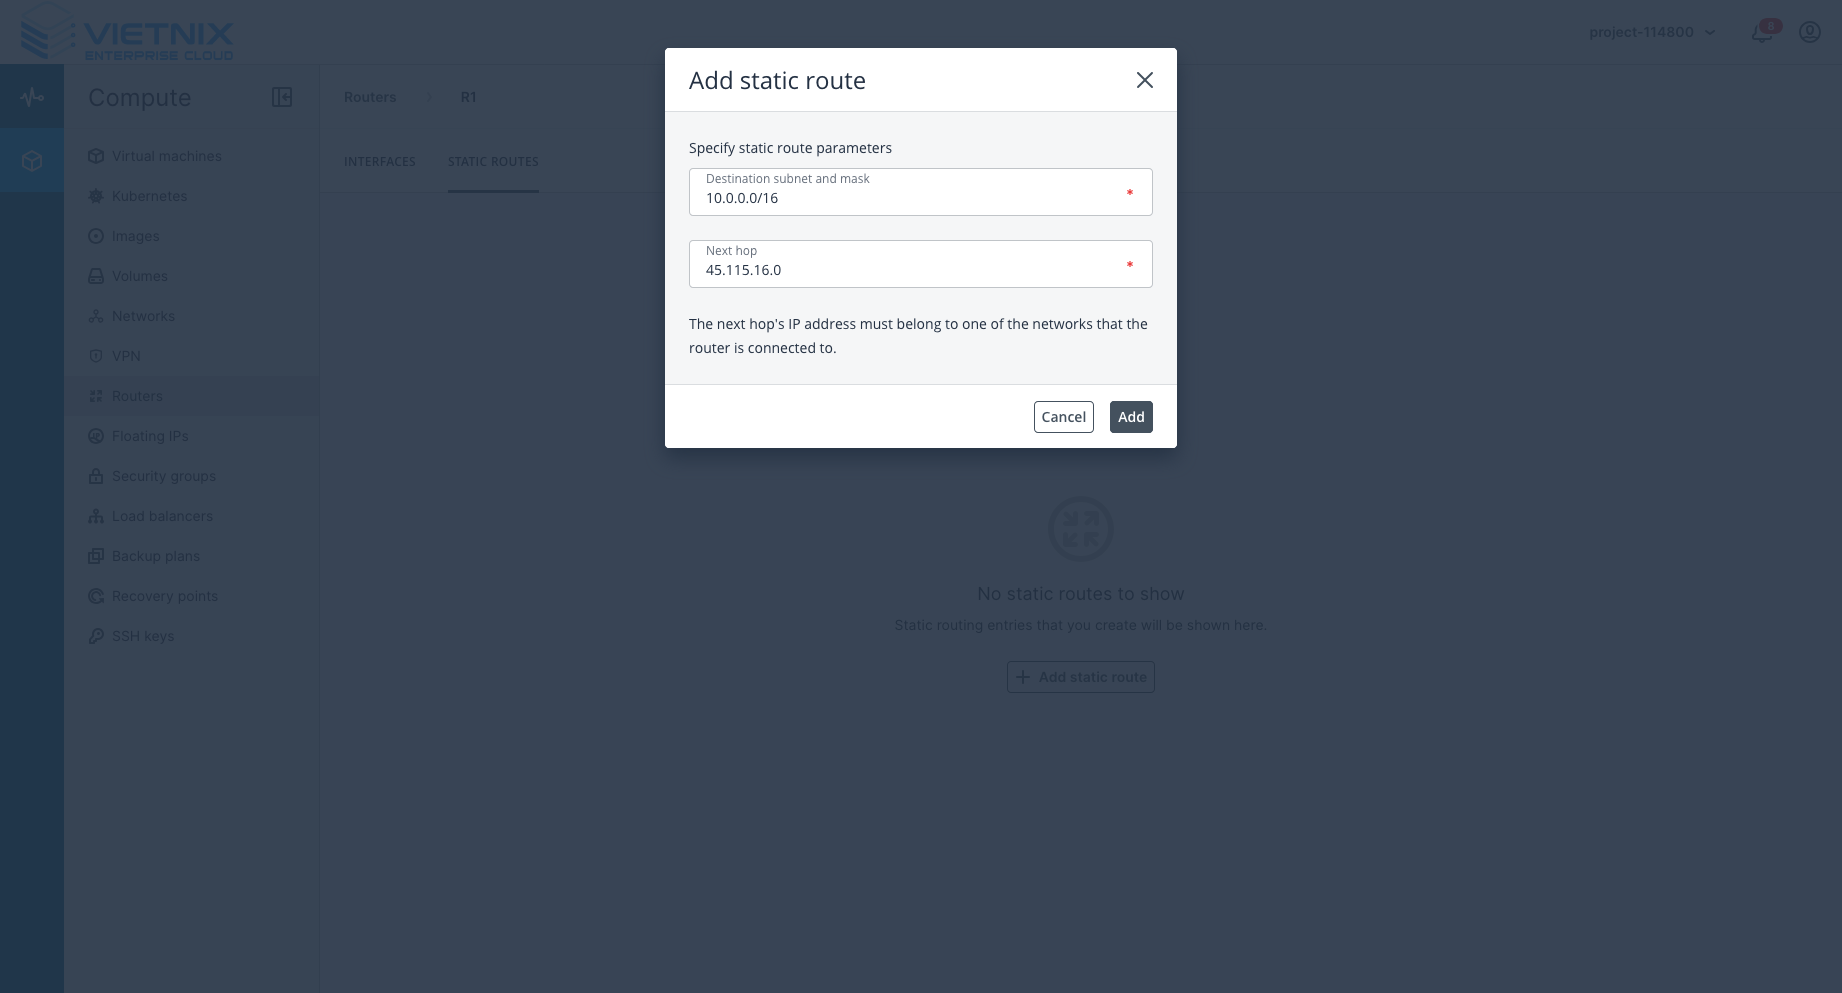This screenshot has height=993, width=1842.
Task: Close the Add static route dialog
Action: tap(1144, 80)
